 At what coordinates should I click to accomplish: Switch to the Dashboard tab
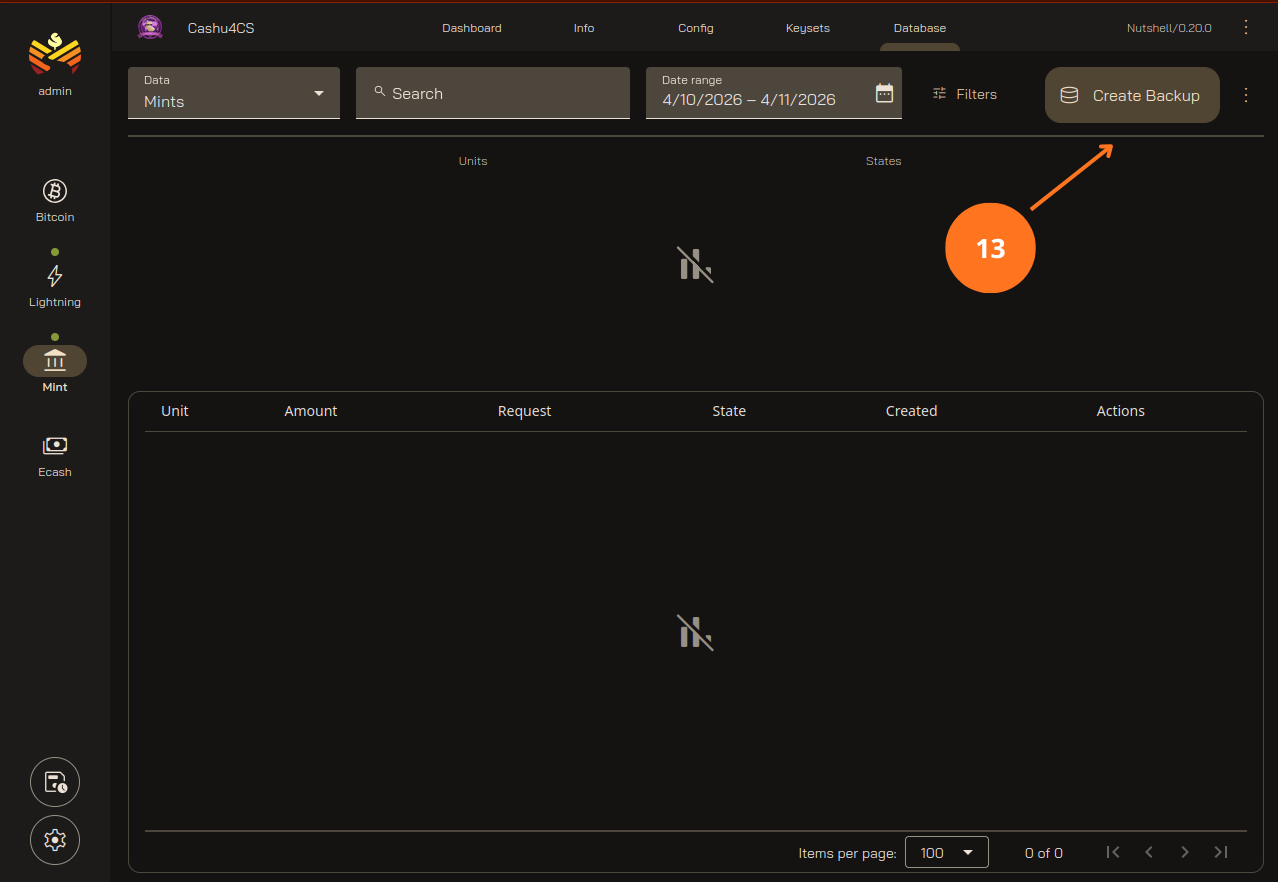click(x=472, y=28)
